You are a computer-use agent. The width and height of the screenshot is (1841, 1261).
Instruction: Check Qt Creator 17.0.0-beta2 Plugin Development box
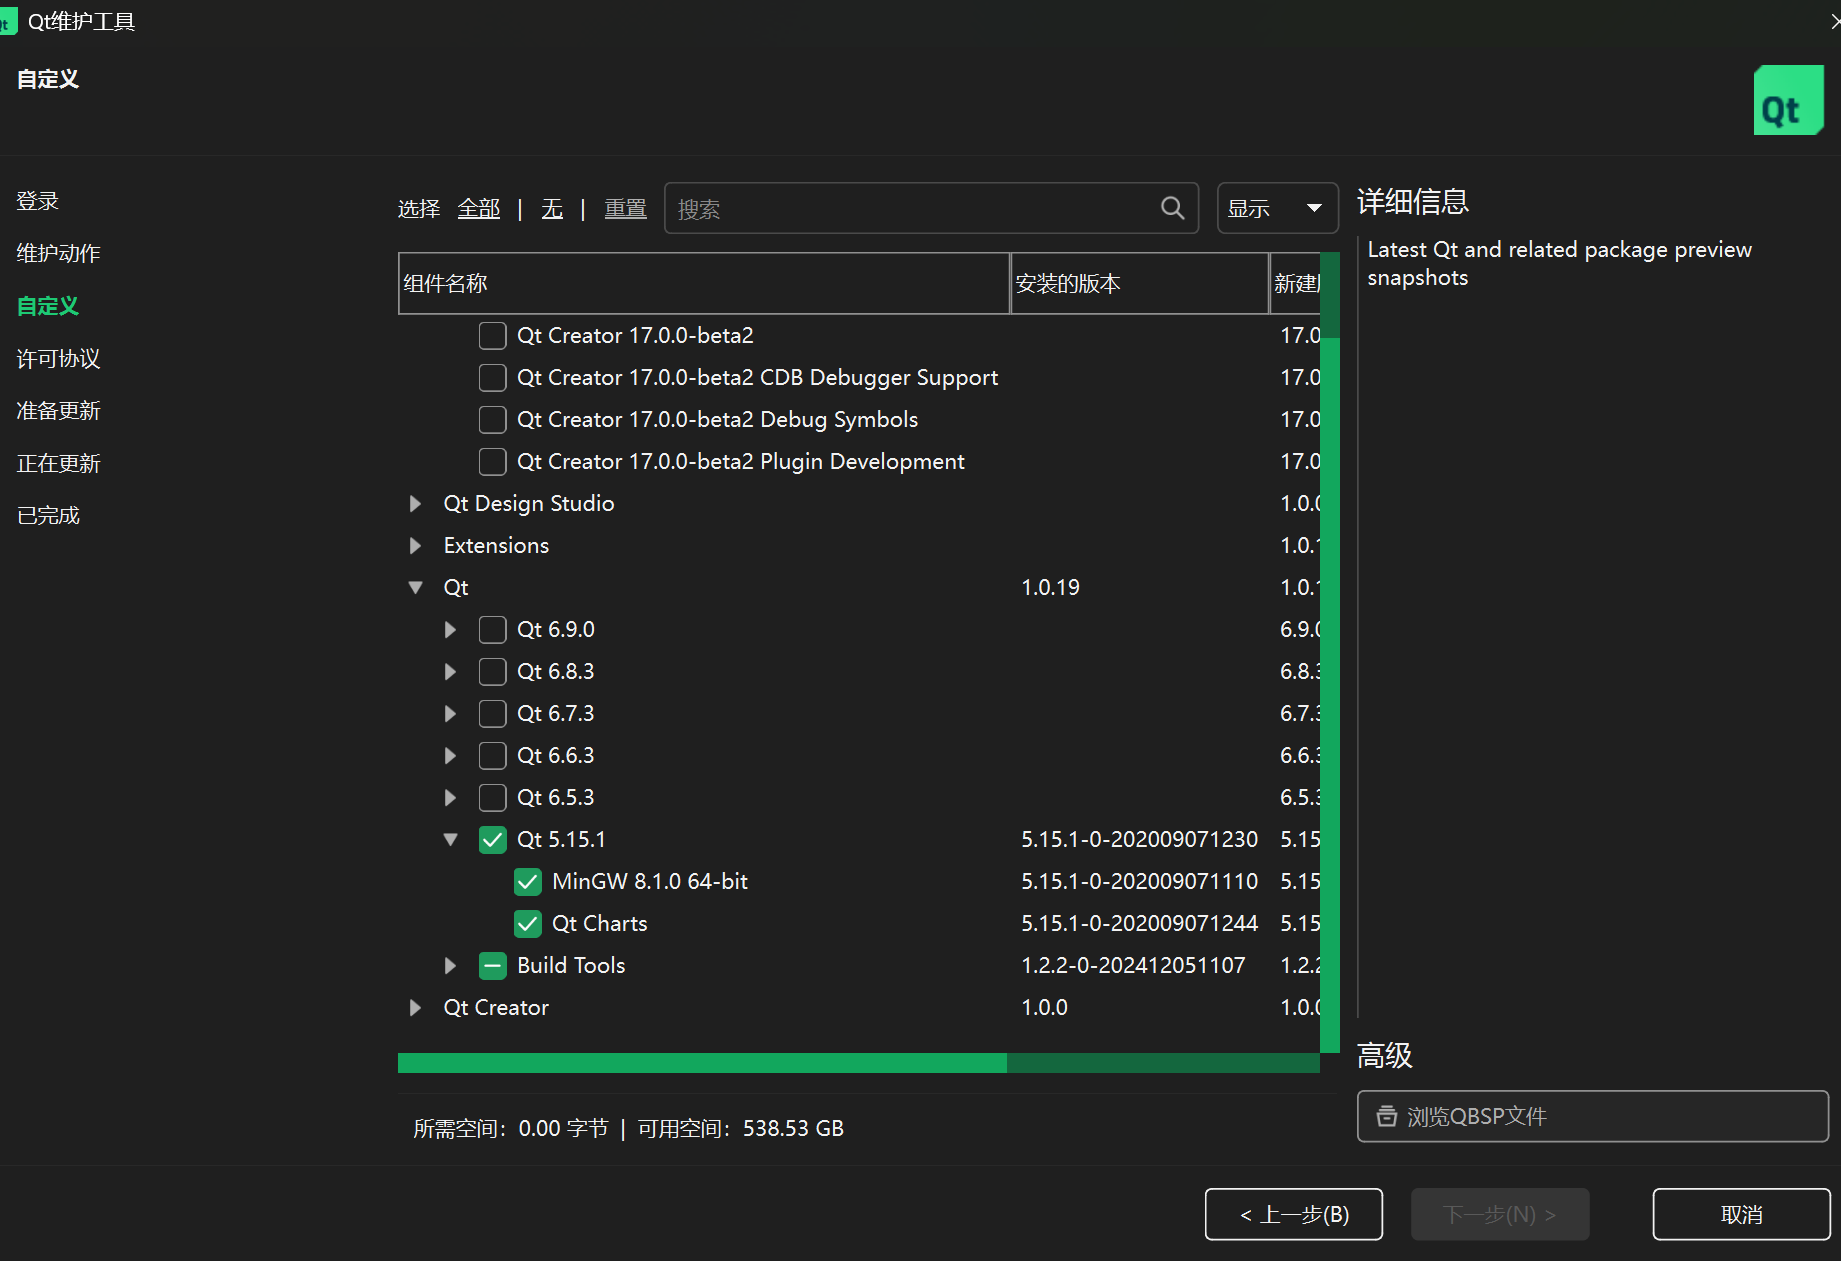pyautogui.click(x=492, y=462)
